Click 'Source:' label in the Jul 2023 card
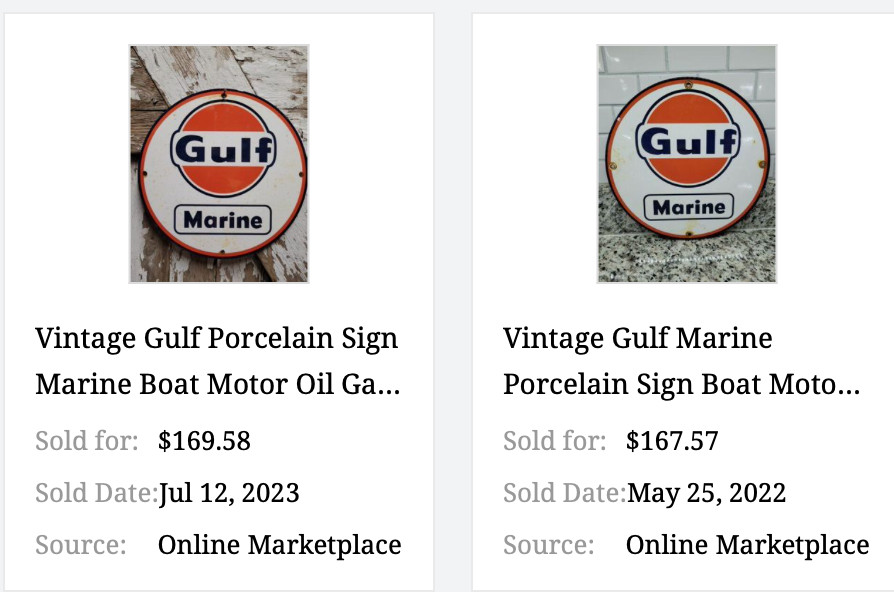 [x=81, y=545]
